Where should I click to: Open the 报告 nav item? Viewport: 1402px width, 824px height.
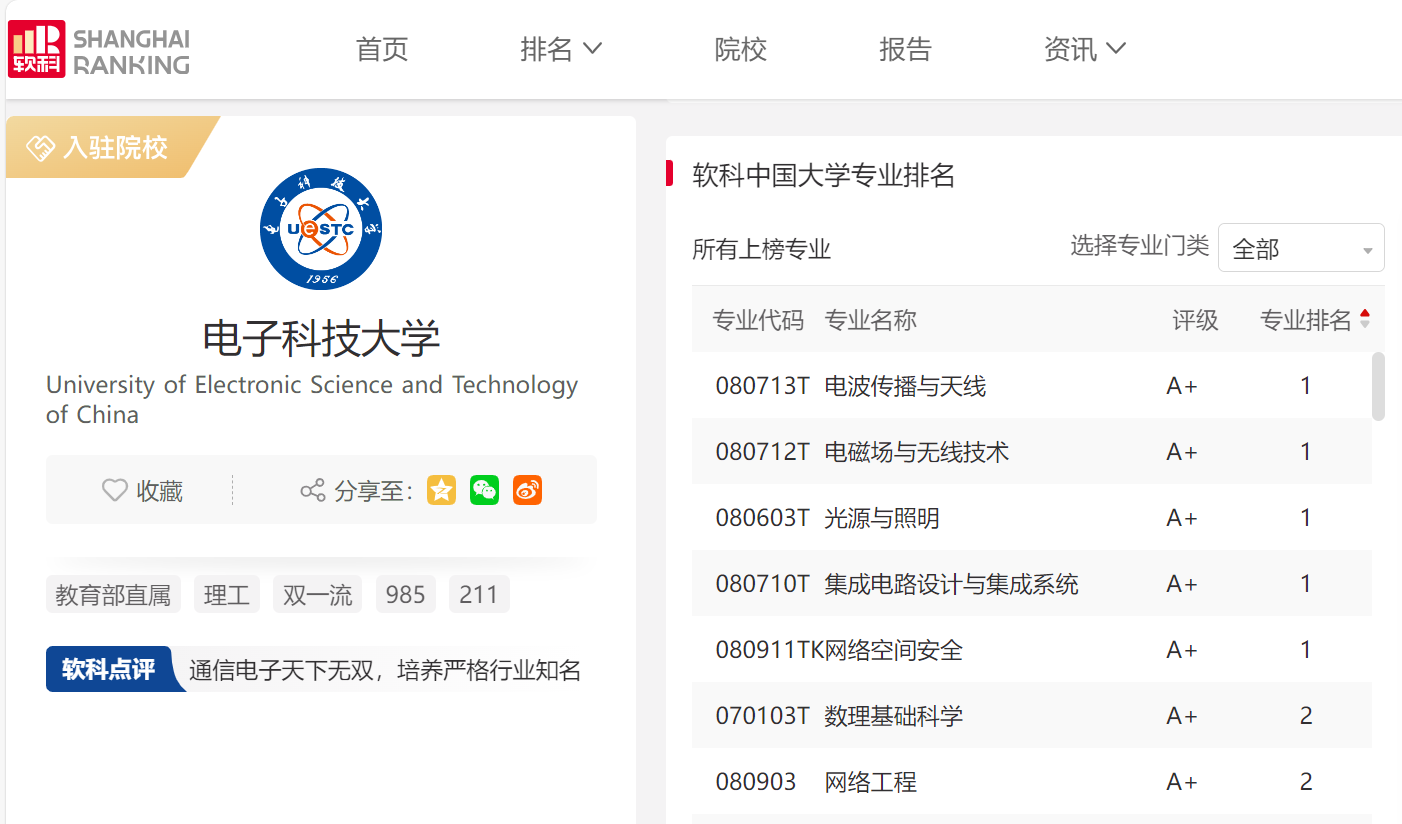point(905,49)
